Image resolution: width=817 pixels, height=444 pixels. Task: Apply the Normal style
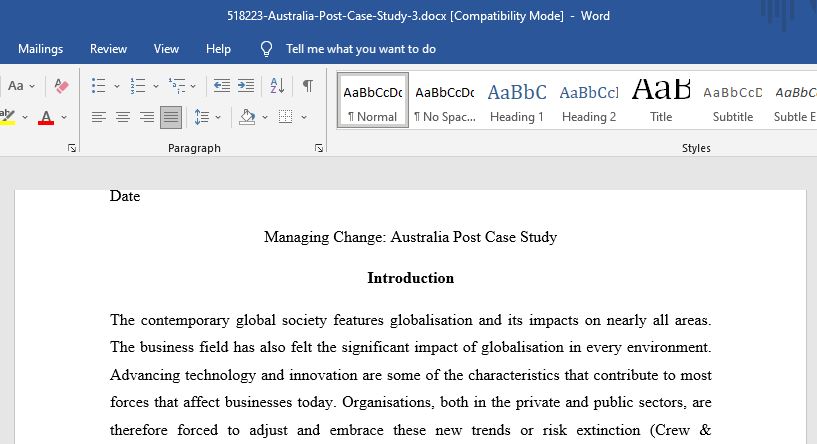click(373, 100)
